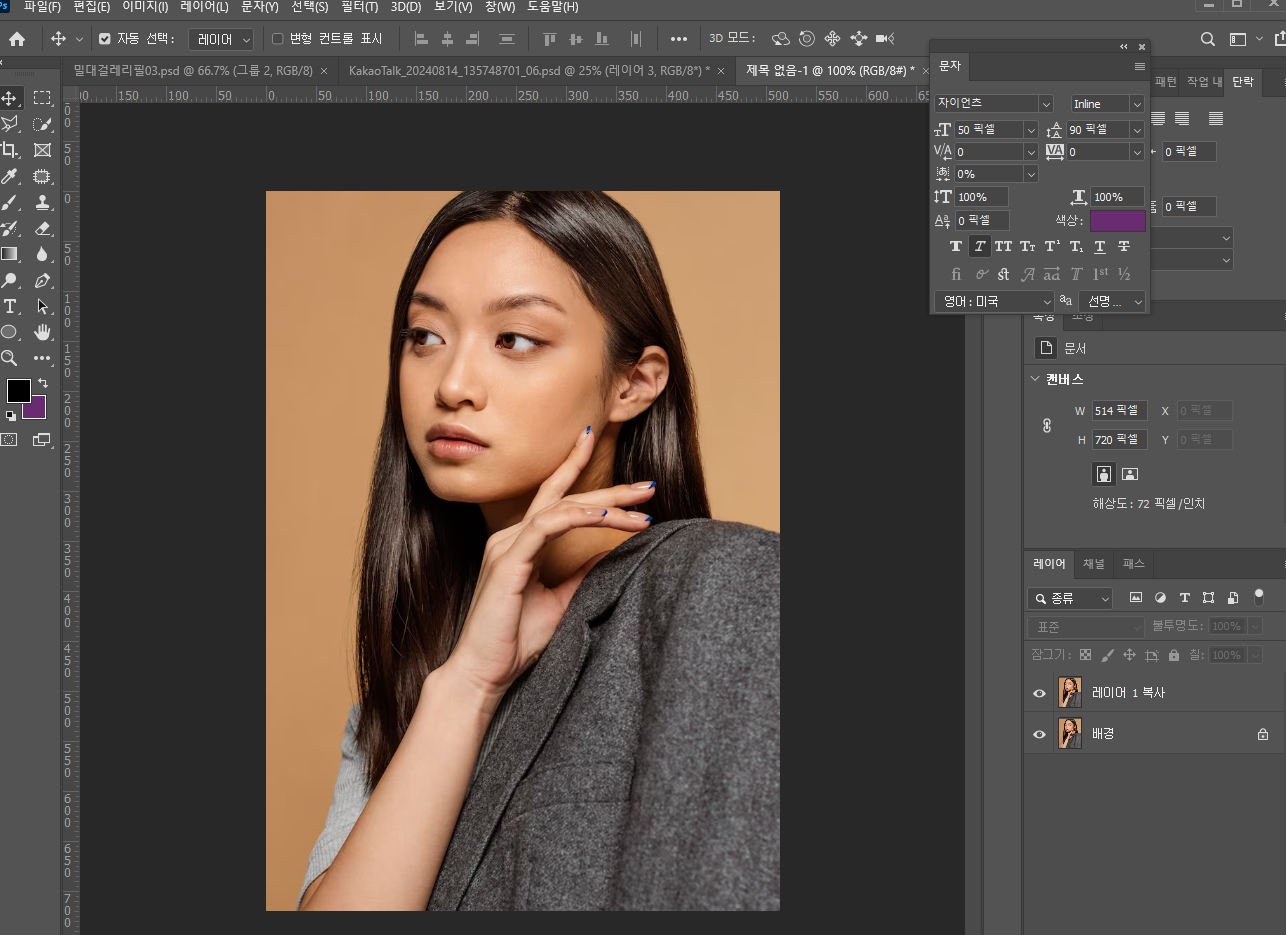Select the Path Selection arrow tool

[42, 306]
